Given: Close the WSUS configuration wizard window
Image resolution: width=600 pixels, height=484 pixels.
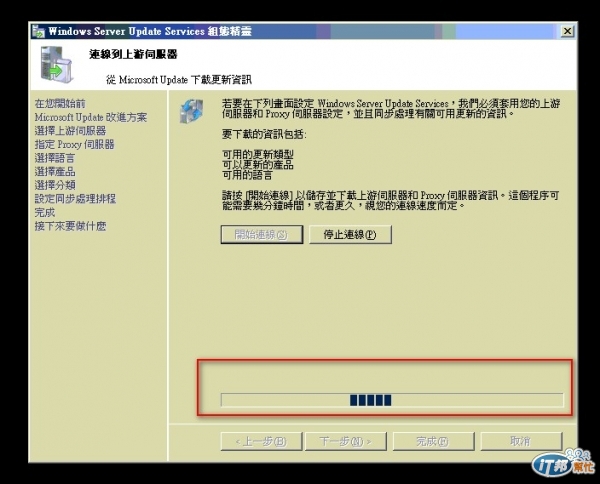Looking at the screenshot, I should [567, 31].
